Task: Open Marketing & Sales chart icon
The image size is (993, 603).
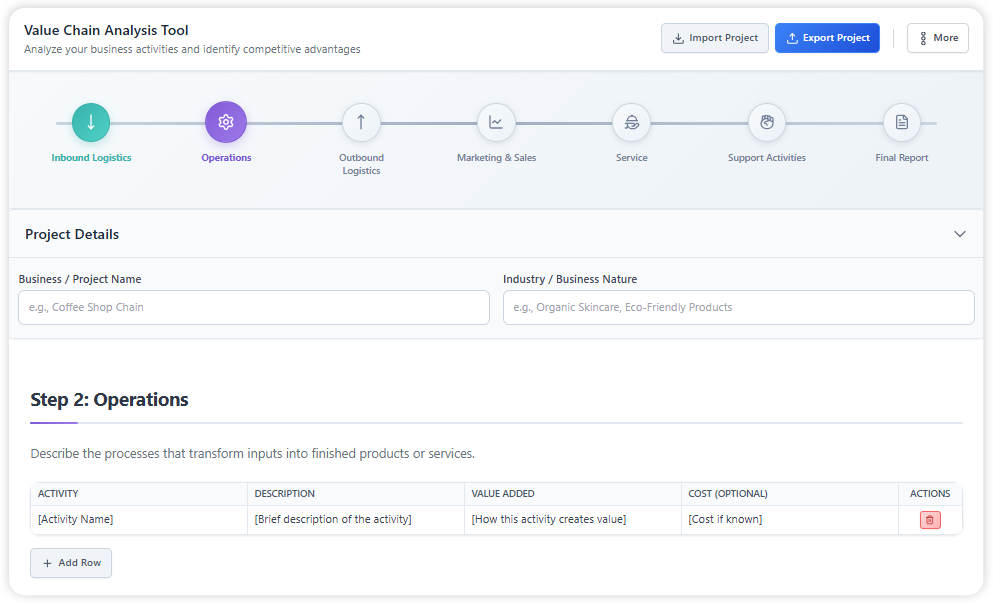Action: point(496,123)
